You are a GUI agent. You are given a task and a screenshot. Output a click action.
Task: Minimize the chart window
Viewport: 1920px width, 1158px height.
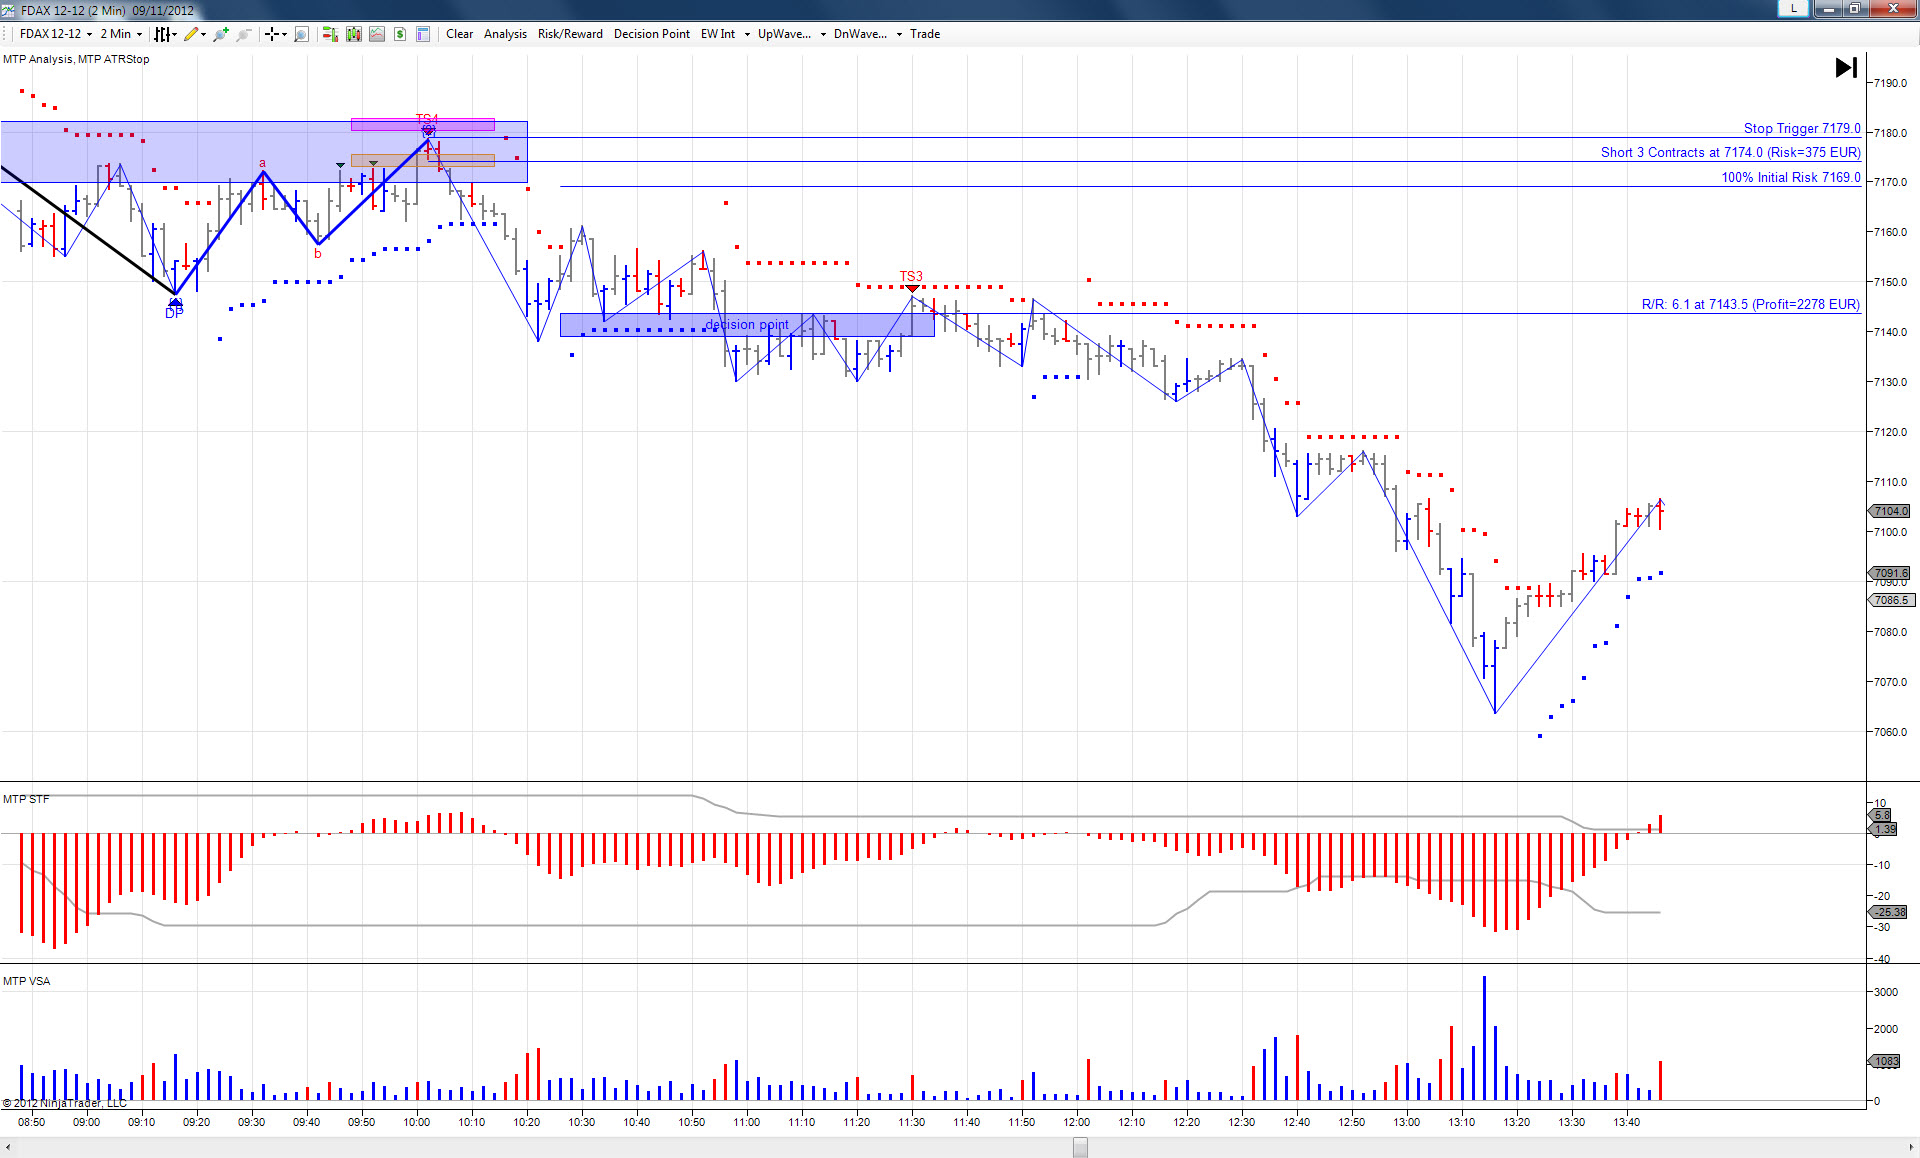point(1829,8)
